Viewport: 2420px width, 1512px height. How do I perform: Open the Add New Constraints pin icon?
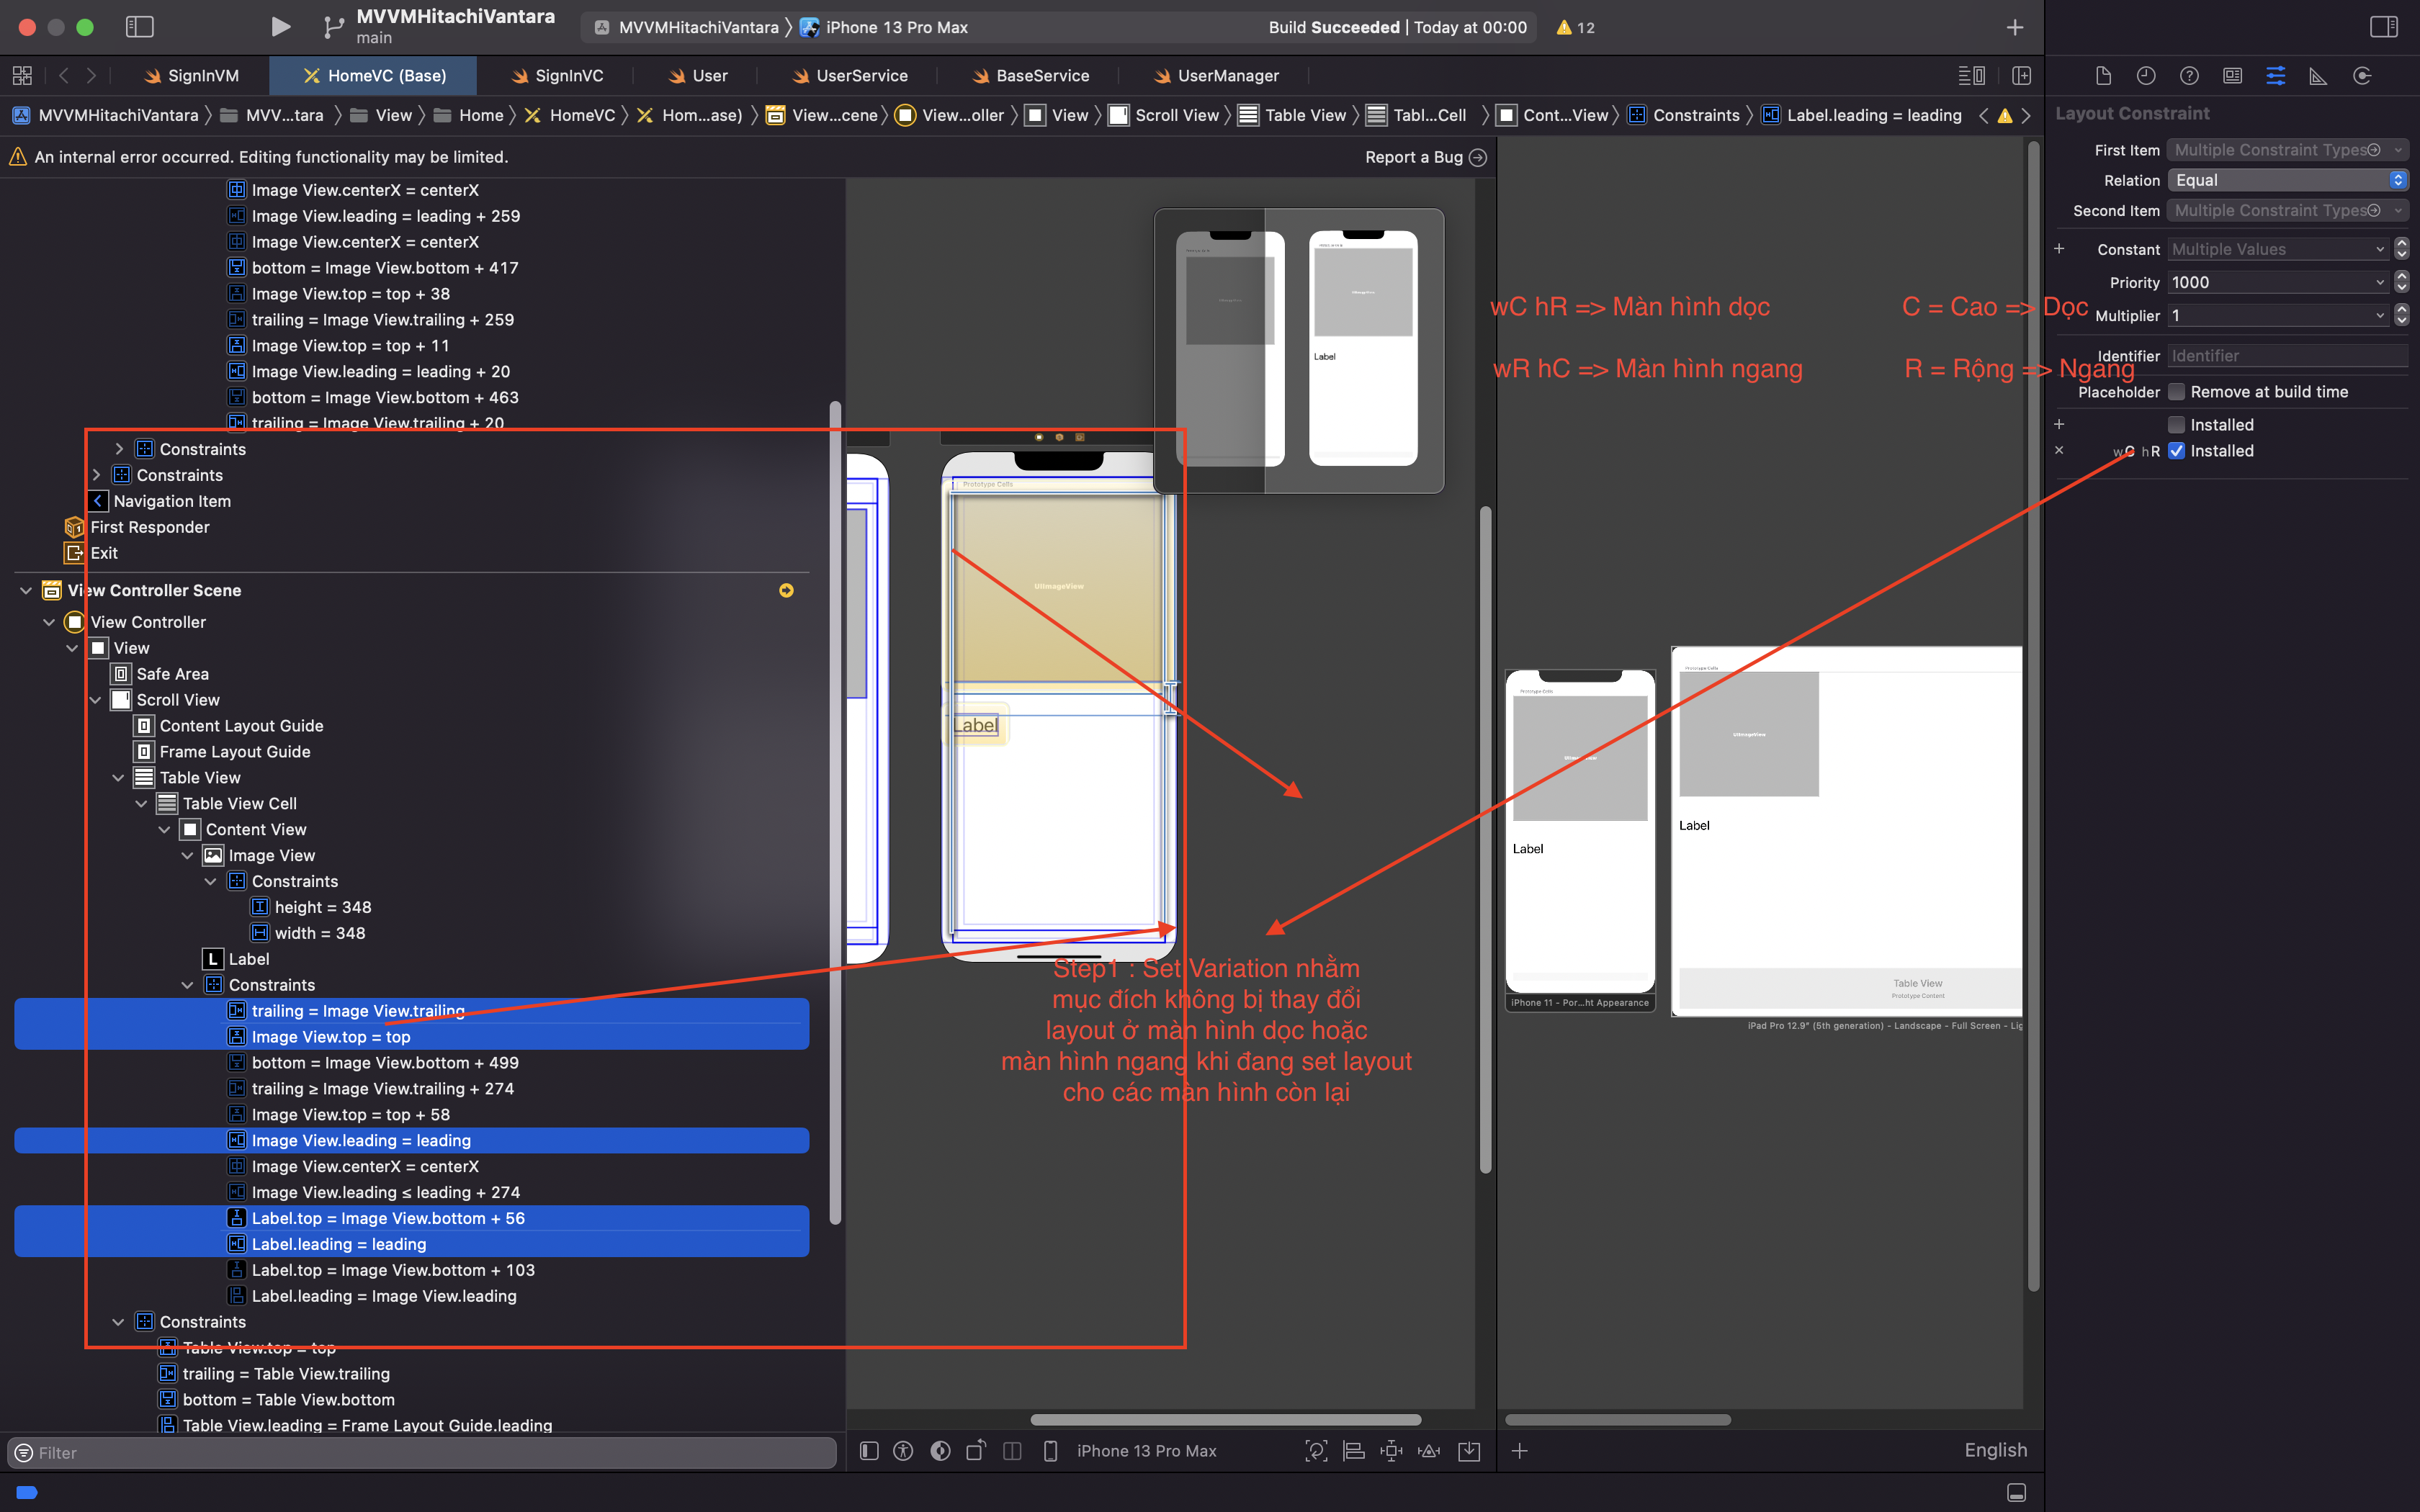[x=1392, y=1451]
